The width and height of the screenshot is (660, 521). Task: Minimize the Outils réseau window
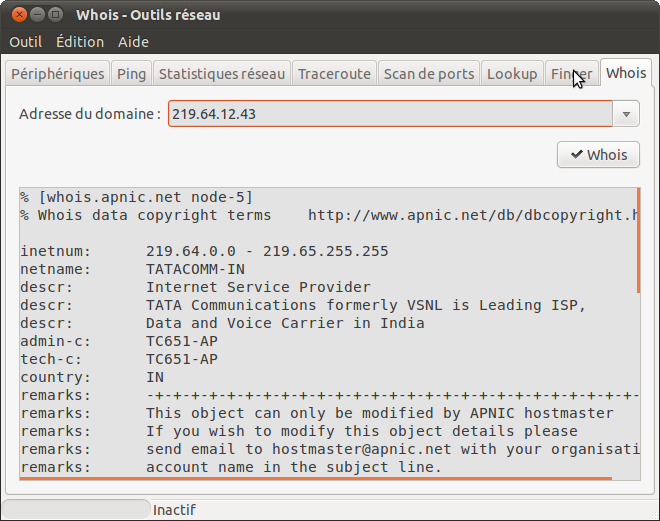pyautogui.click(x=37, y=15)
